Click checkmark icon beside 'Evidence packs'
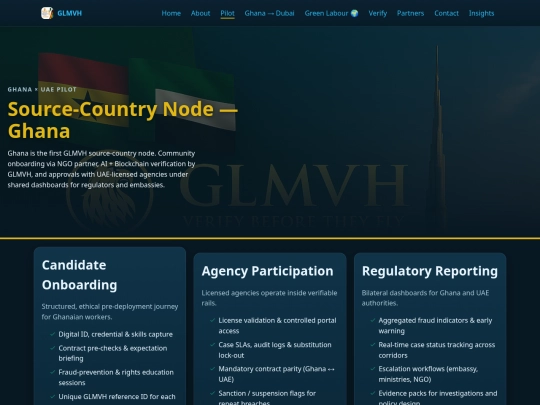 click(373, 393)
